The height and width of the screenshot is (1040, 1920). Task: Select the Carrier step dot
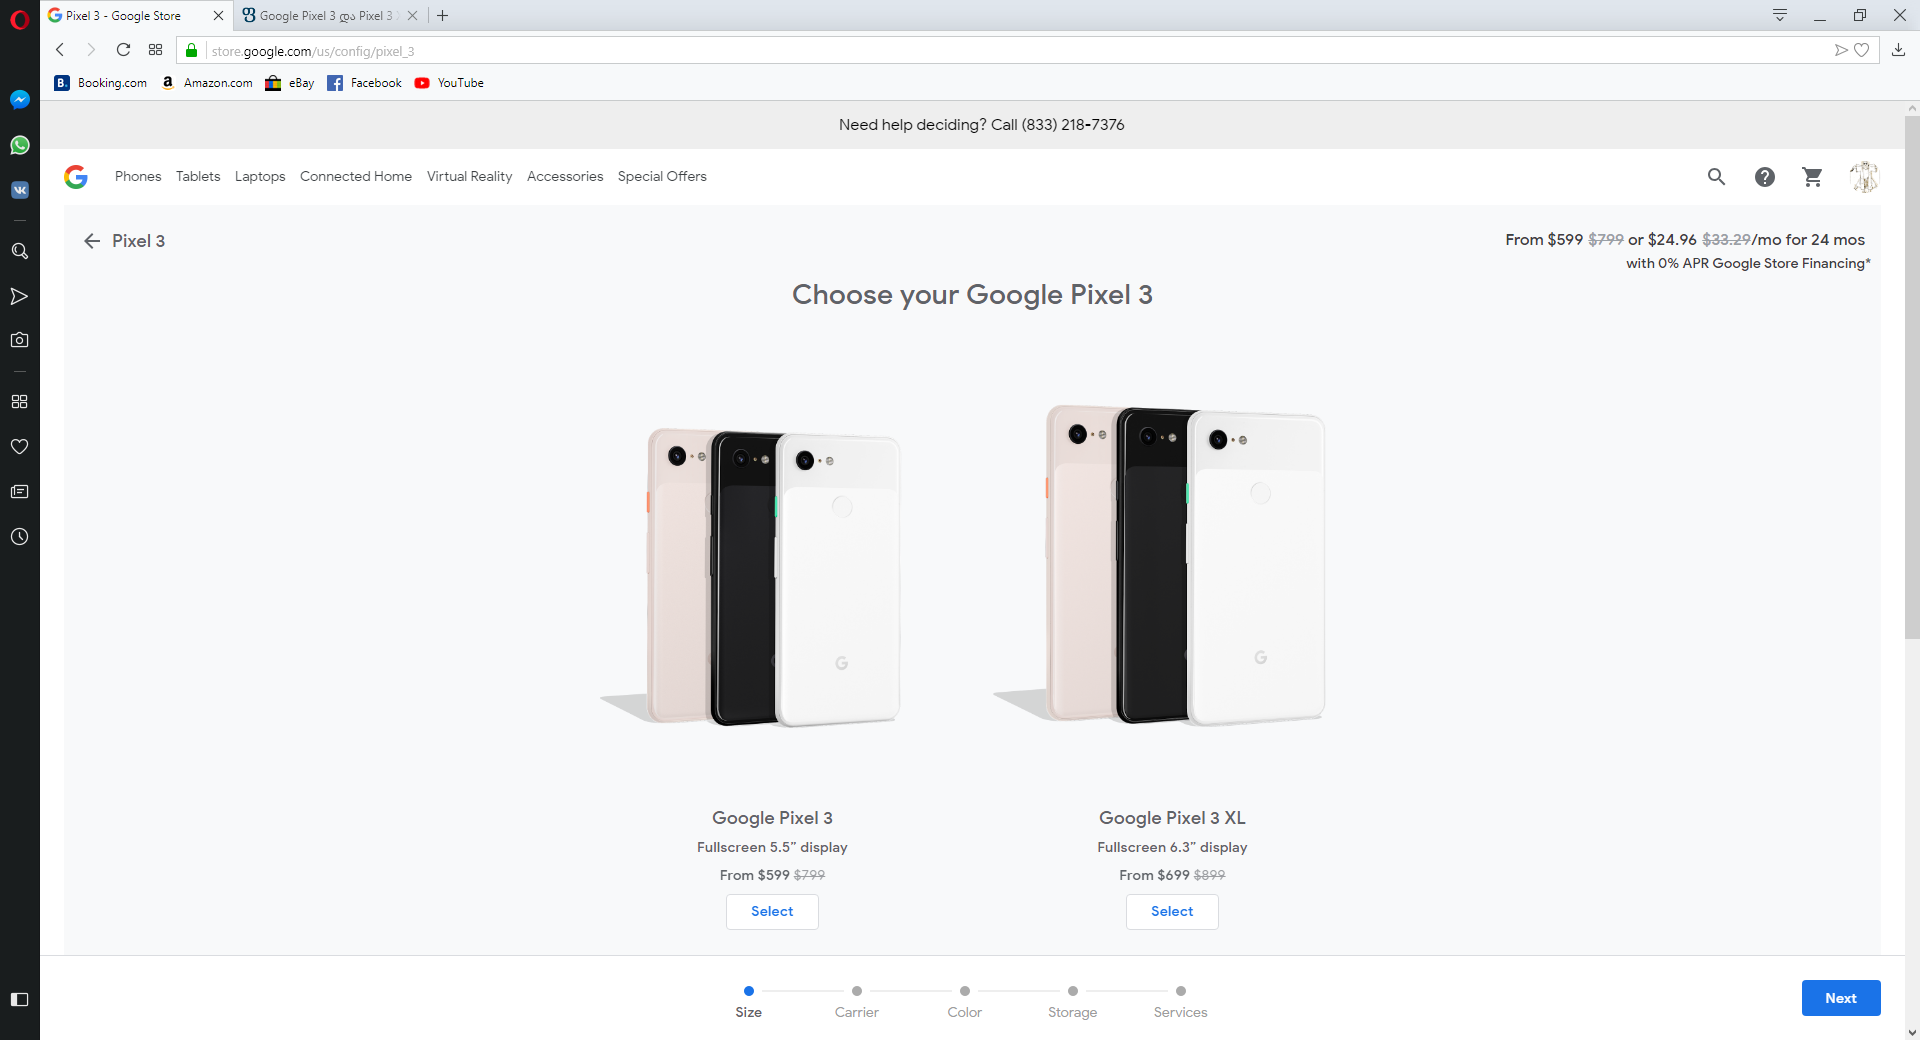[857, 991]
